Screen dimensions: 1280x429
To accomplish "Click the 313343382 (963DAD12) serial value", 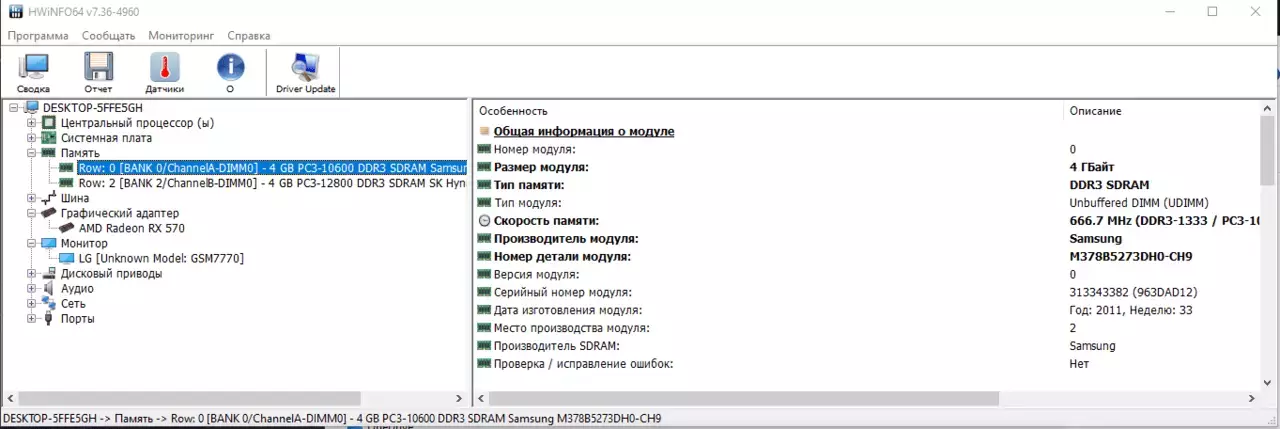I will (1133, 293).
